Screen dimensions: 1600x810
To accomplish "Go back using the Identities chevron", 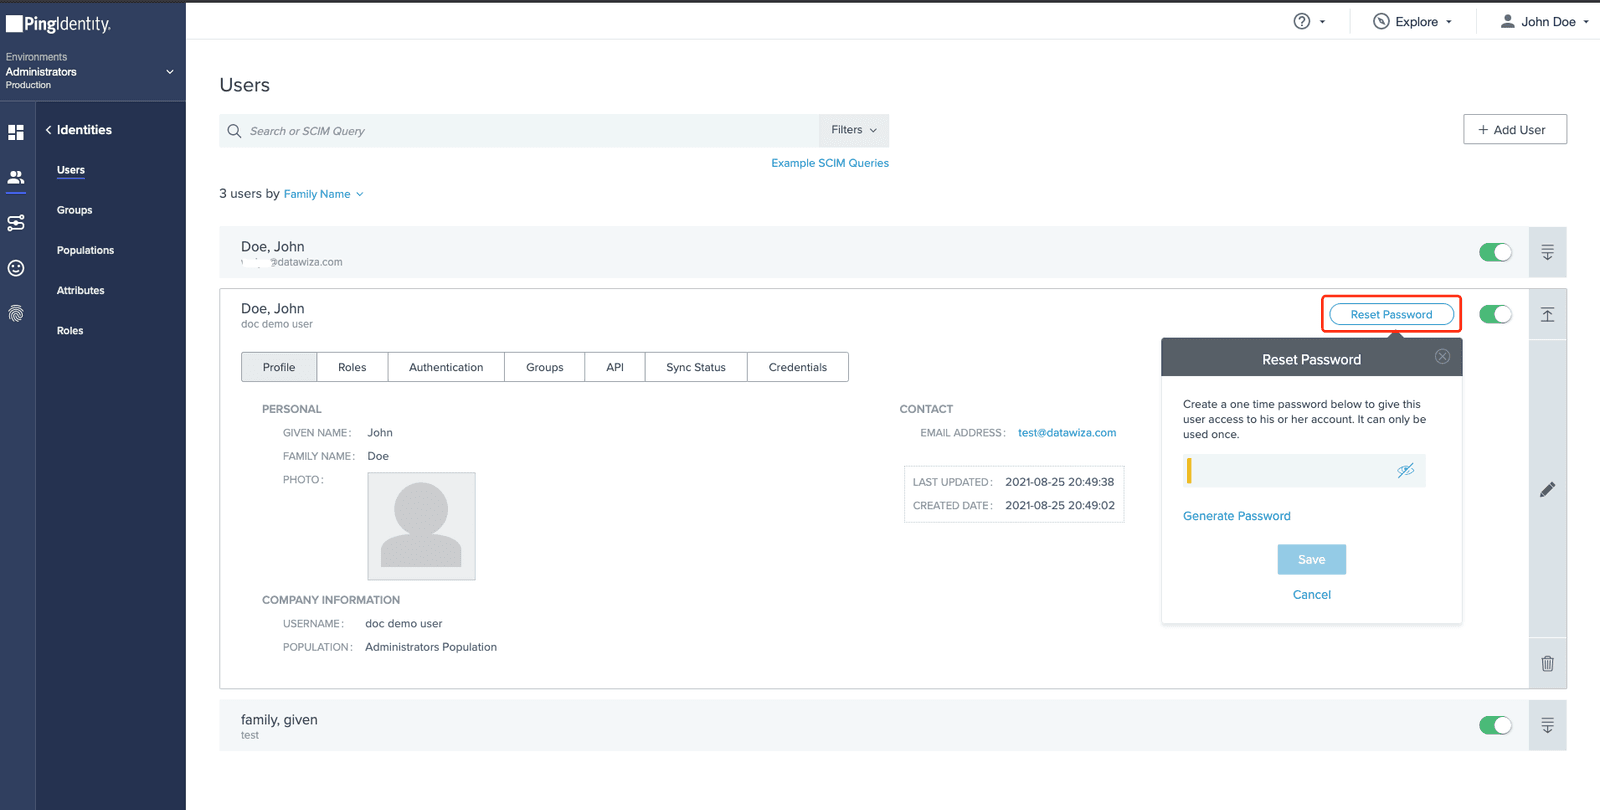I will click(48, 130).
